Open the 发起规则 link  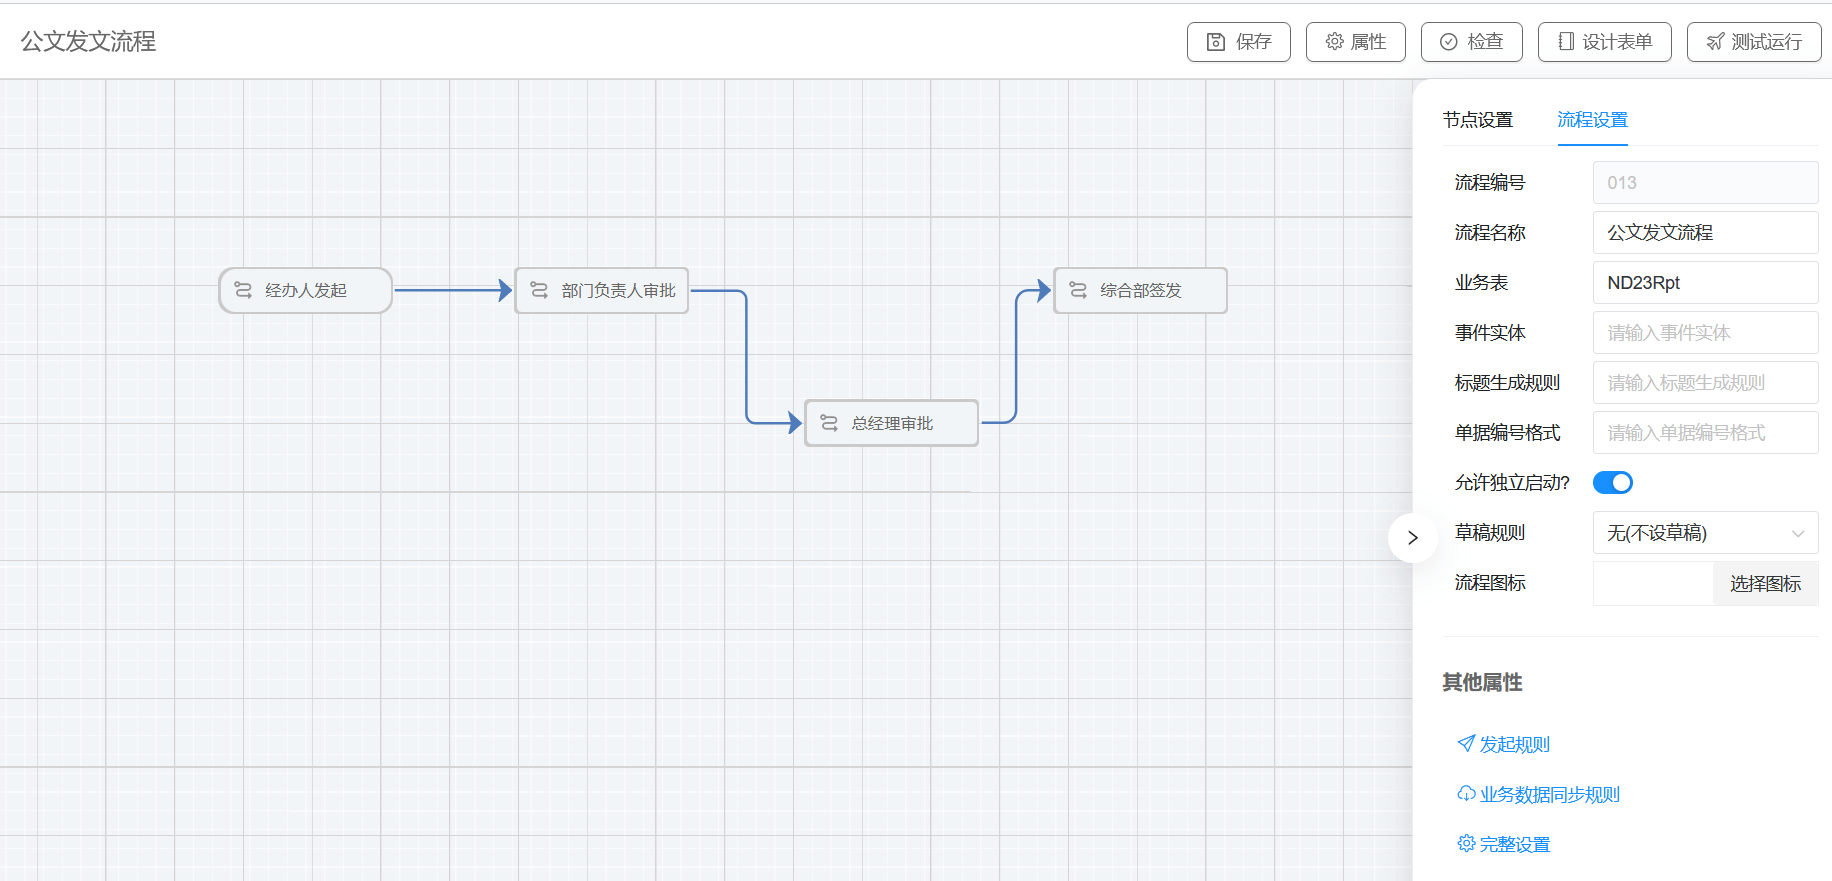(1514, 744)
